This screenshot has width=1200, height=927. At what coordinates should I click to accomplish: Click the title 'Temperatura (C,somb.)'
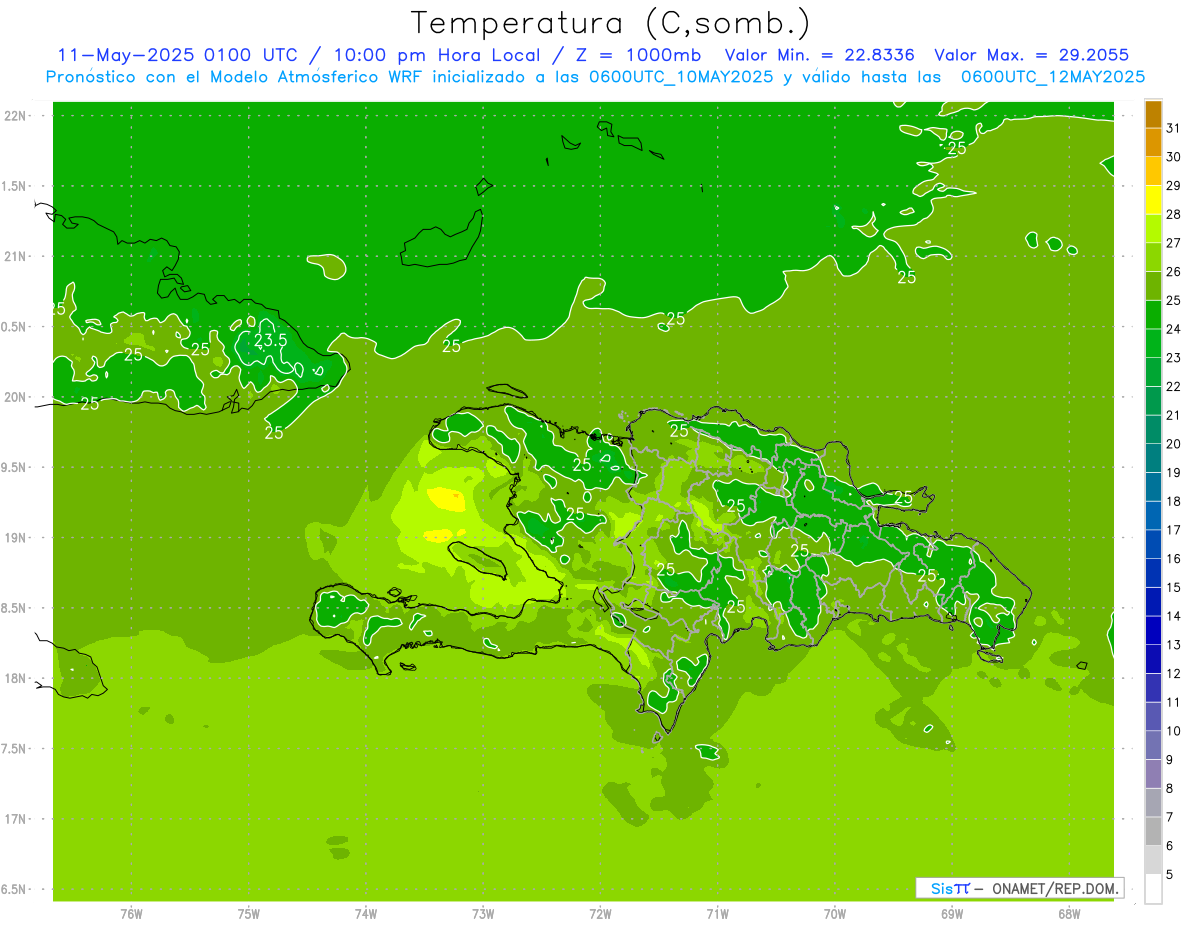611,24
